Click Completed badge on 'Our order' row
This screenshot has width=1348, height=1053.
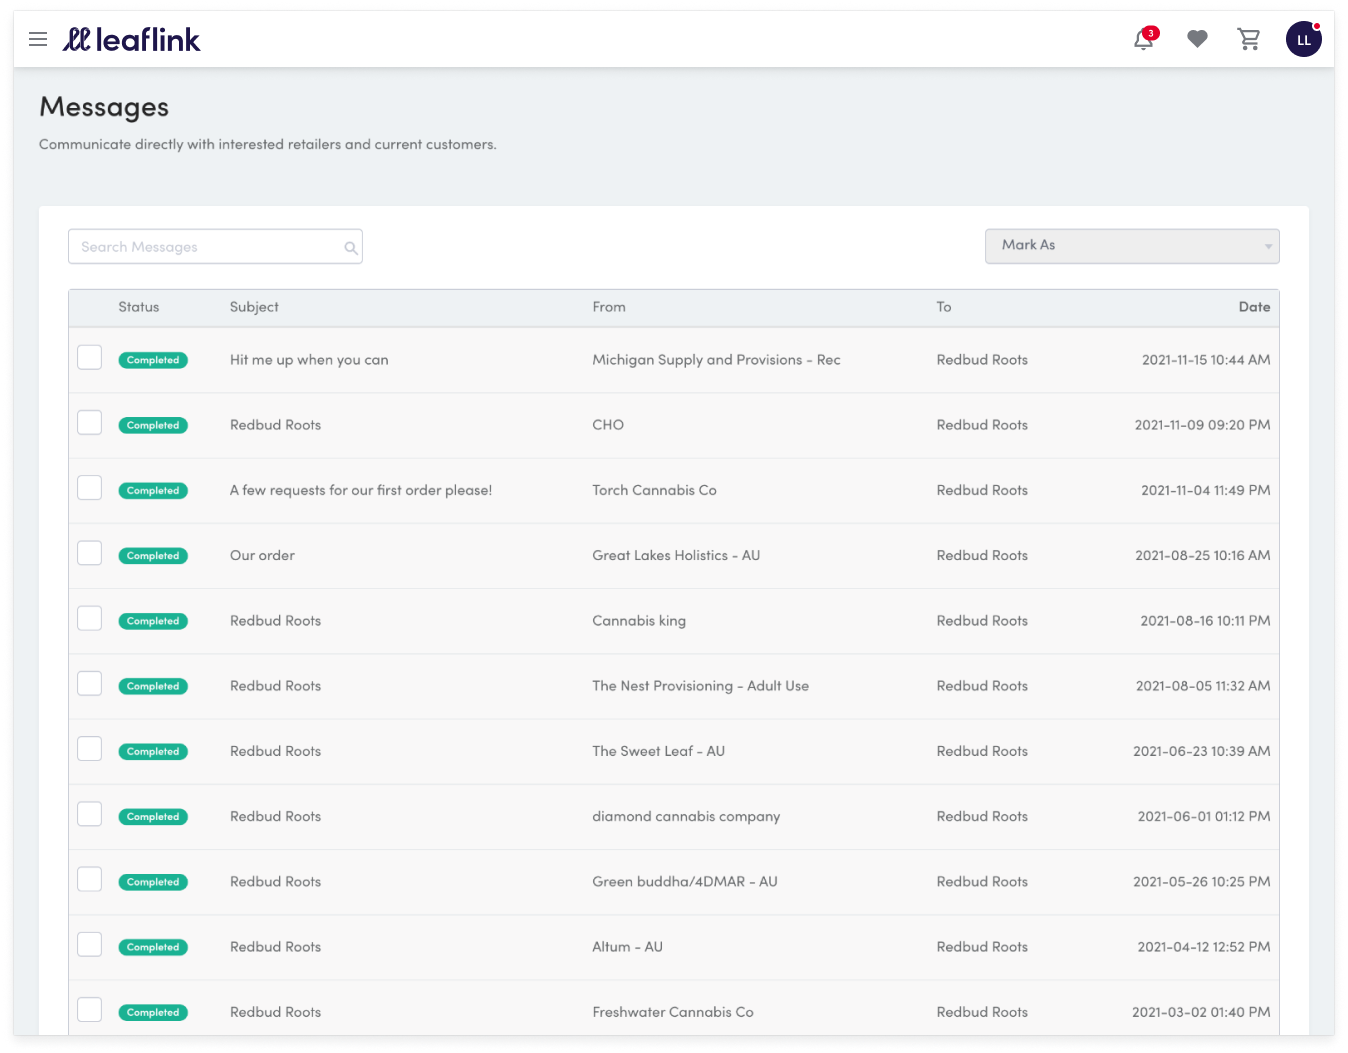pos(153,556)
